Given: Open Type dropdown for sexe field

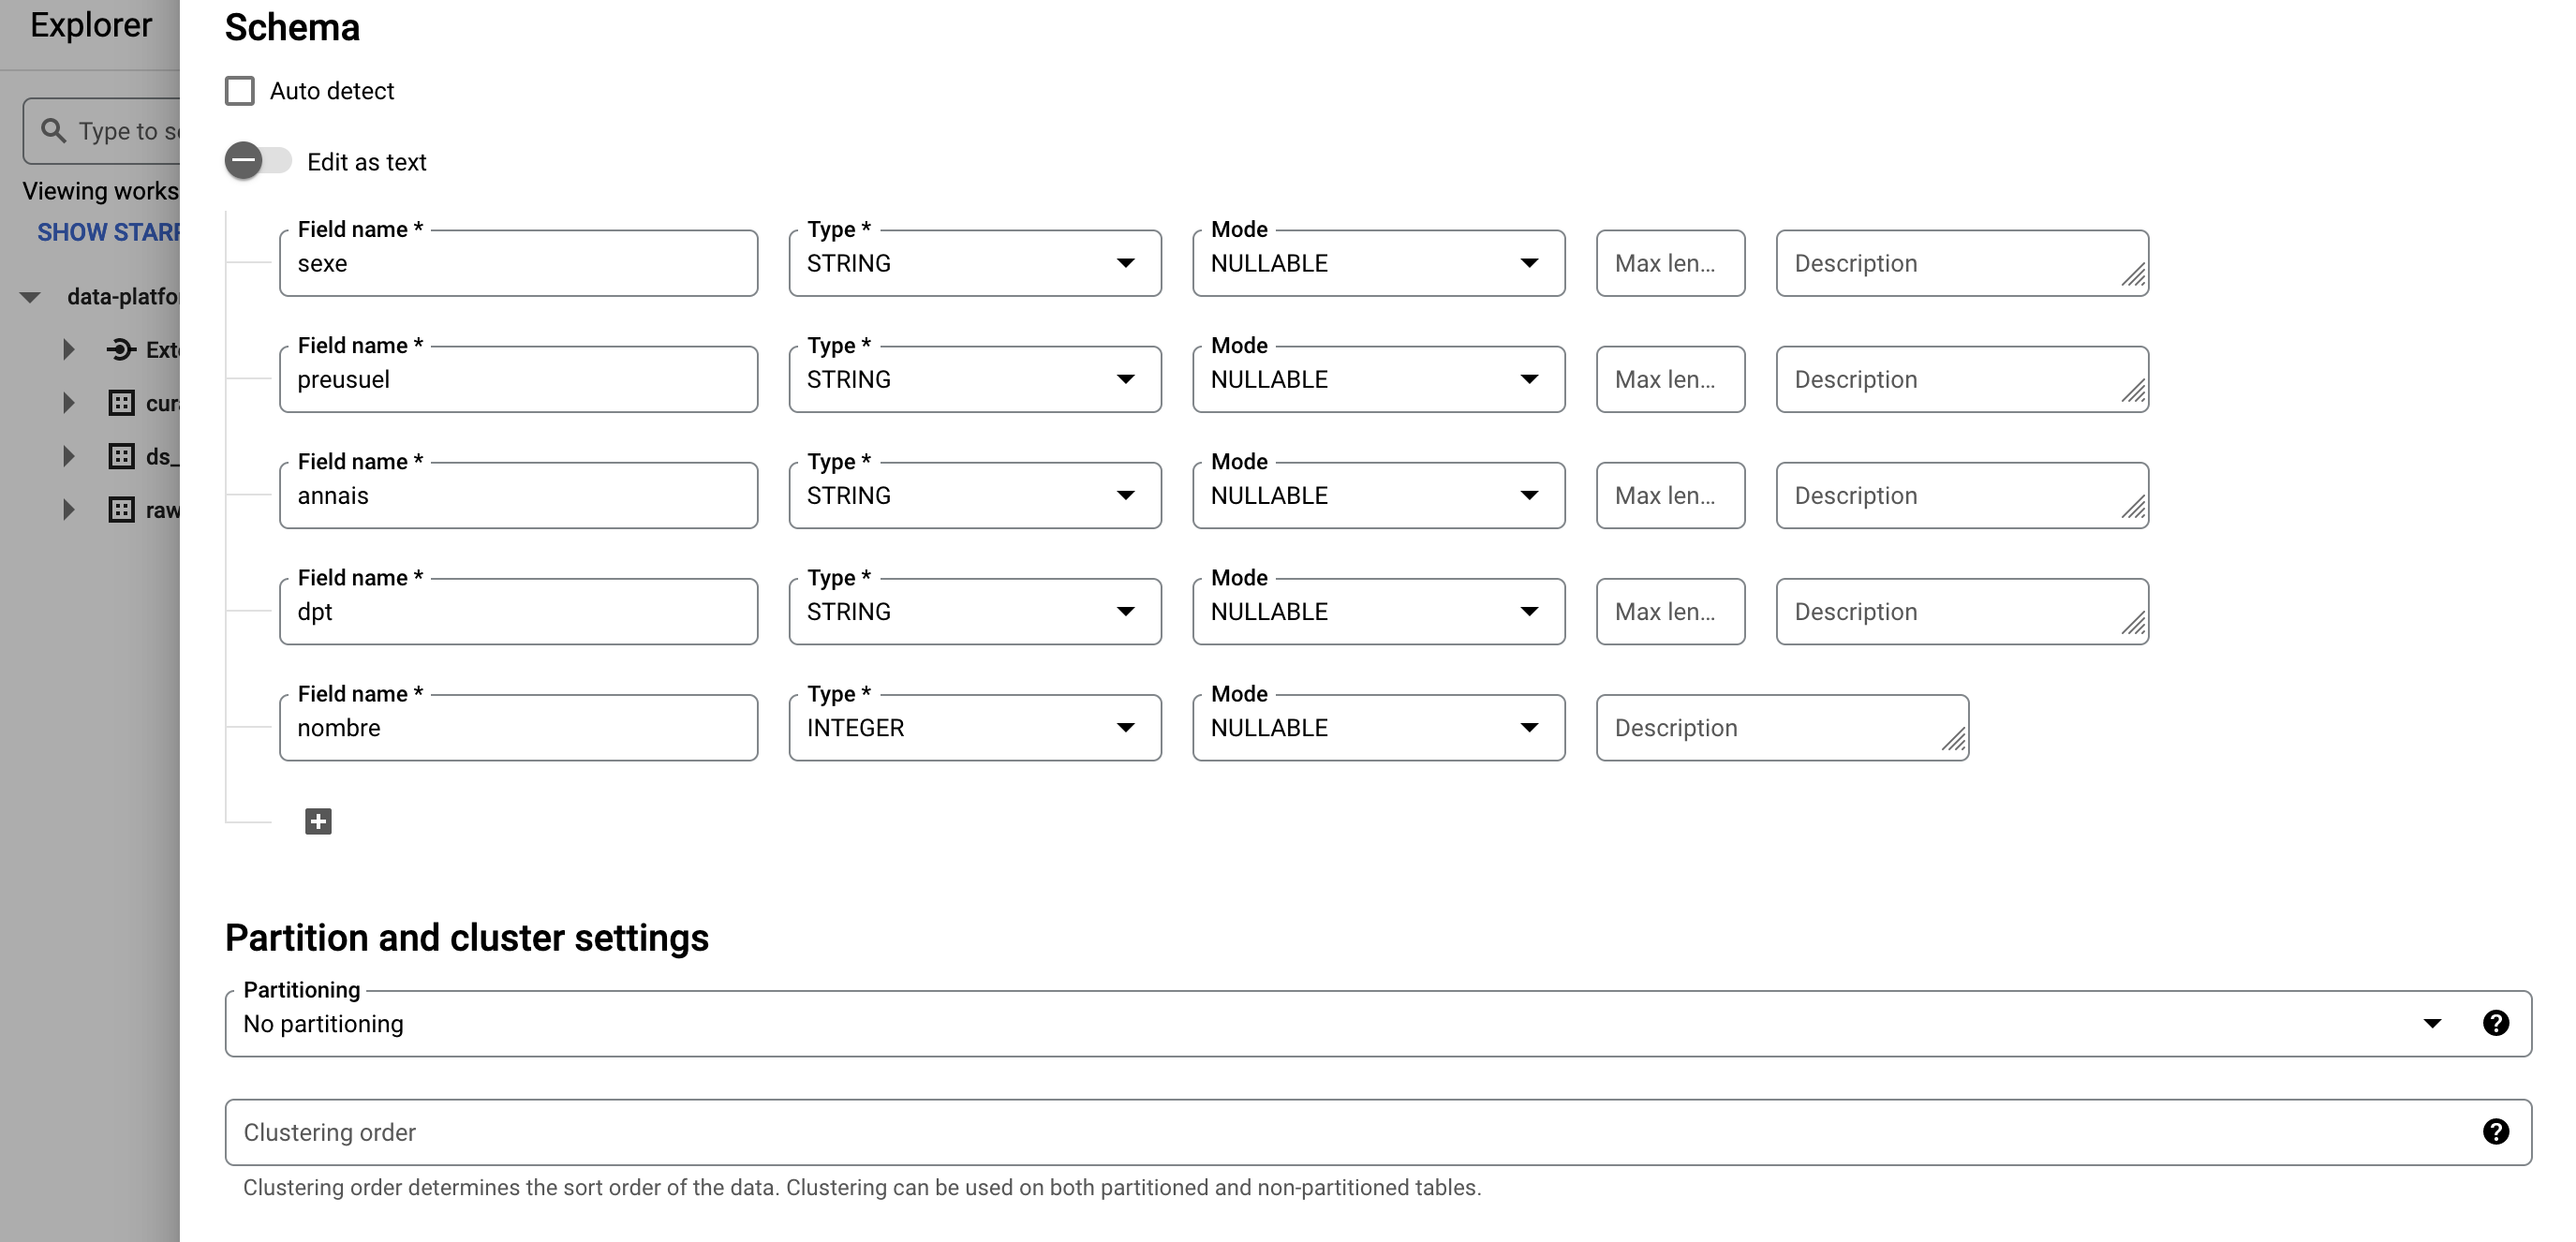Looking at the screenshot, I should pos(974,263).
